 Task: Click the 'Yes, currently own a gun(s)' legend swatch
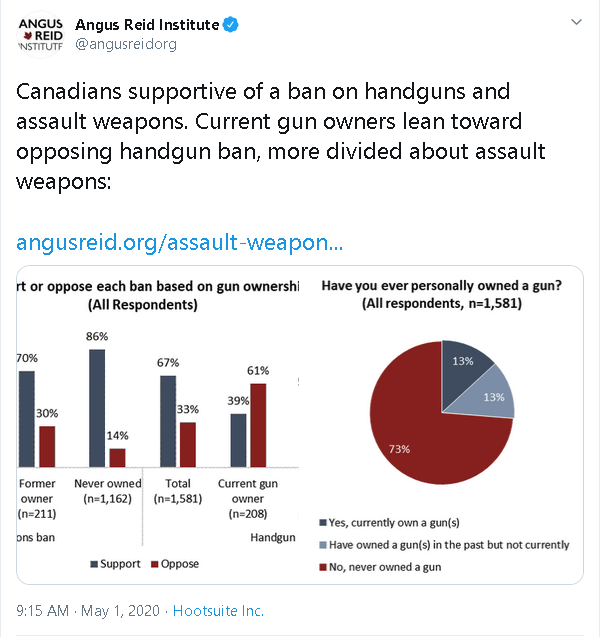(x=322, y=523)
